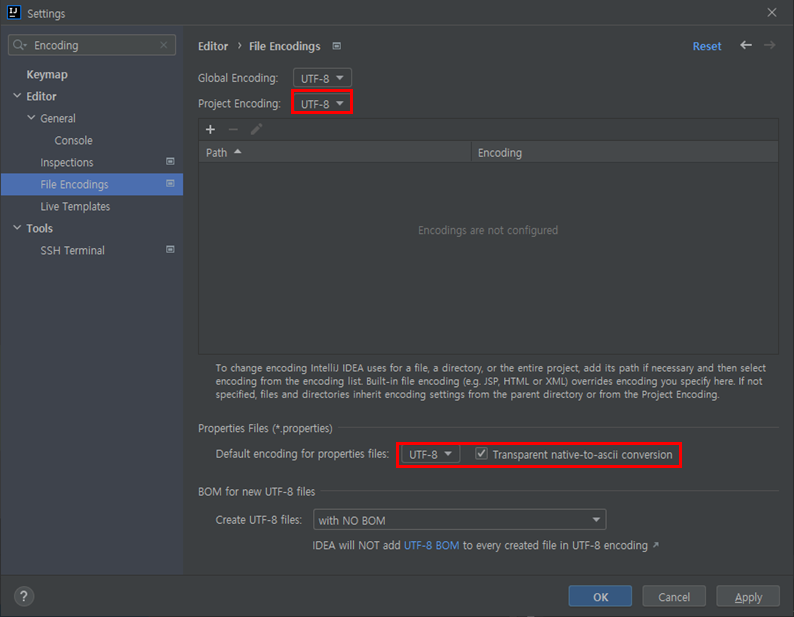Open the Project Encoding dropdown
The image size is (794, 617).
click(322, 103)
